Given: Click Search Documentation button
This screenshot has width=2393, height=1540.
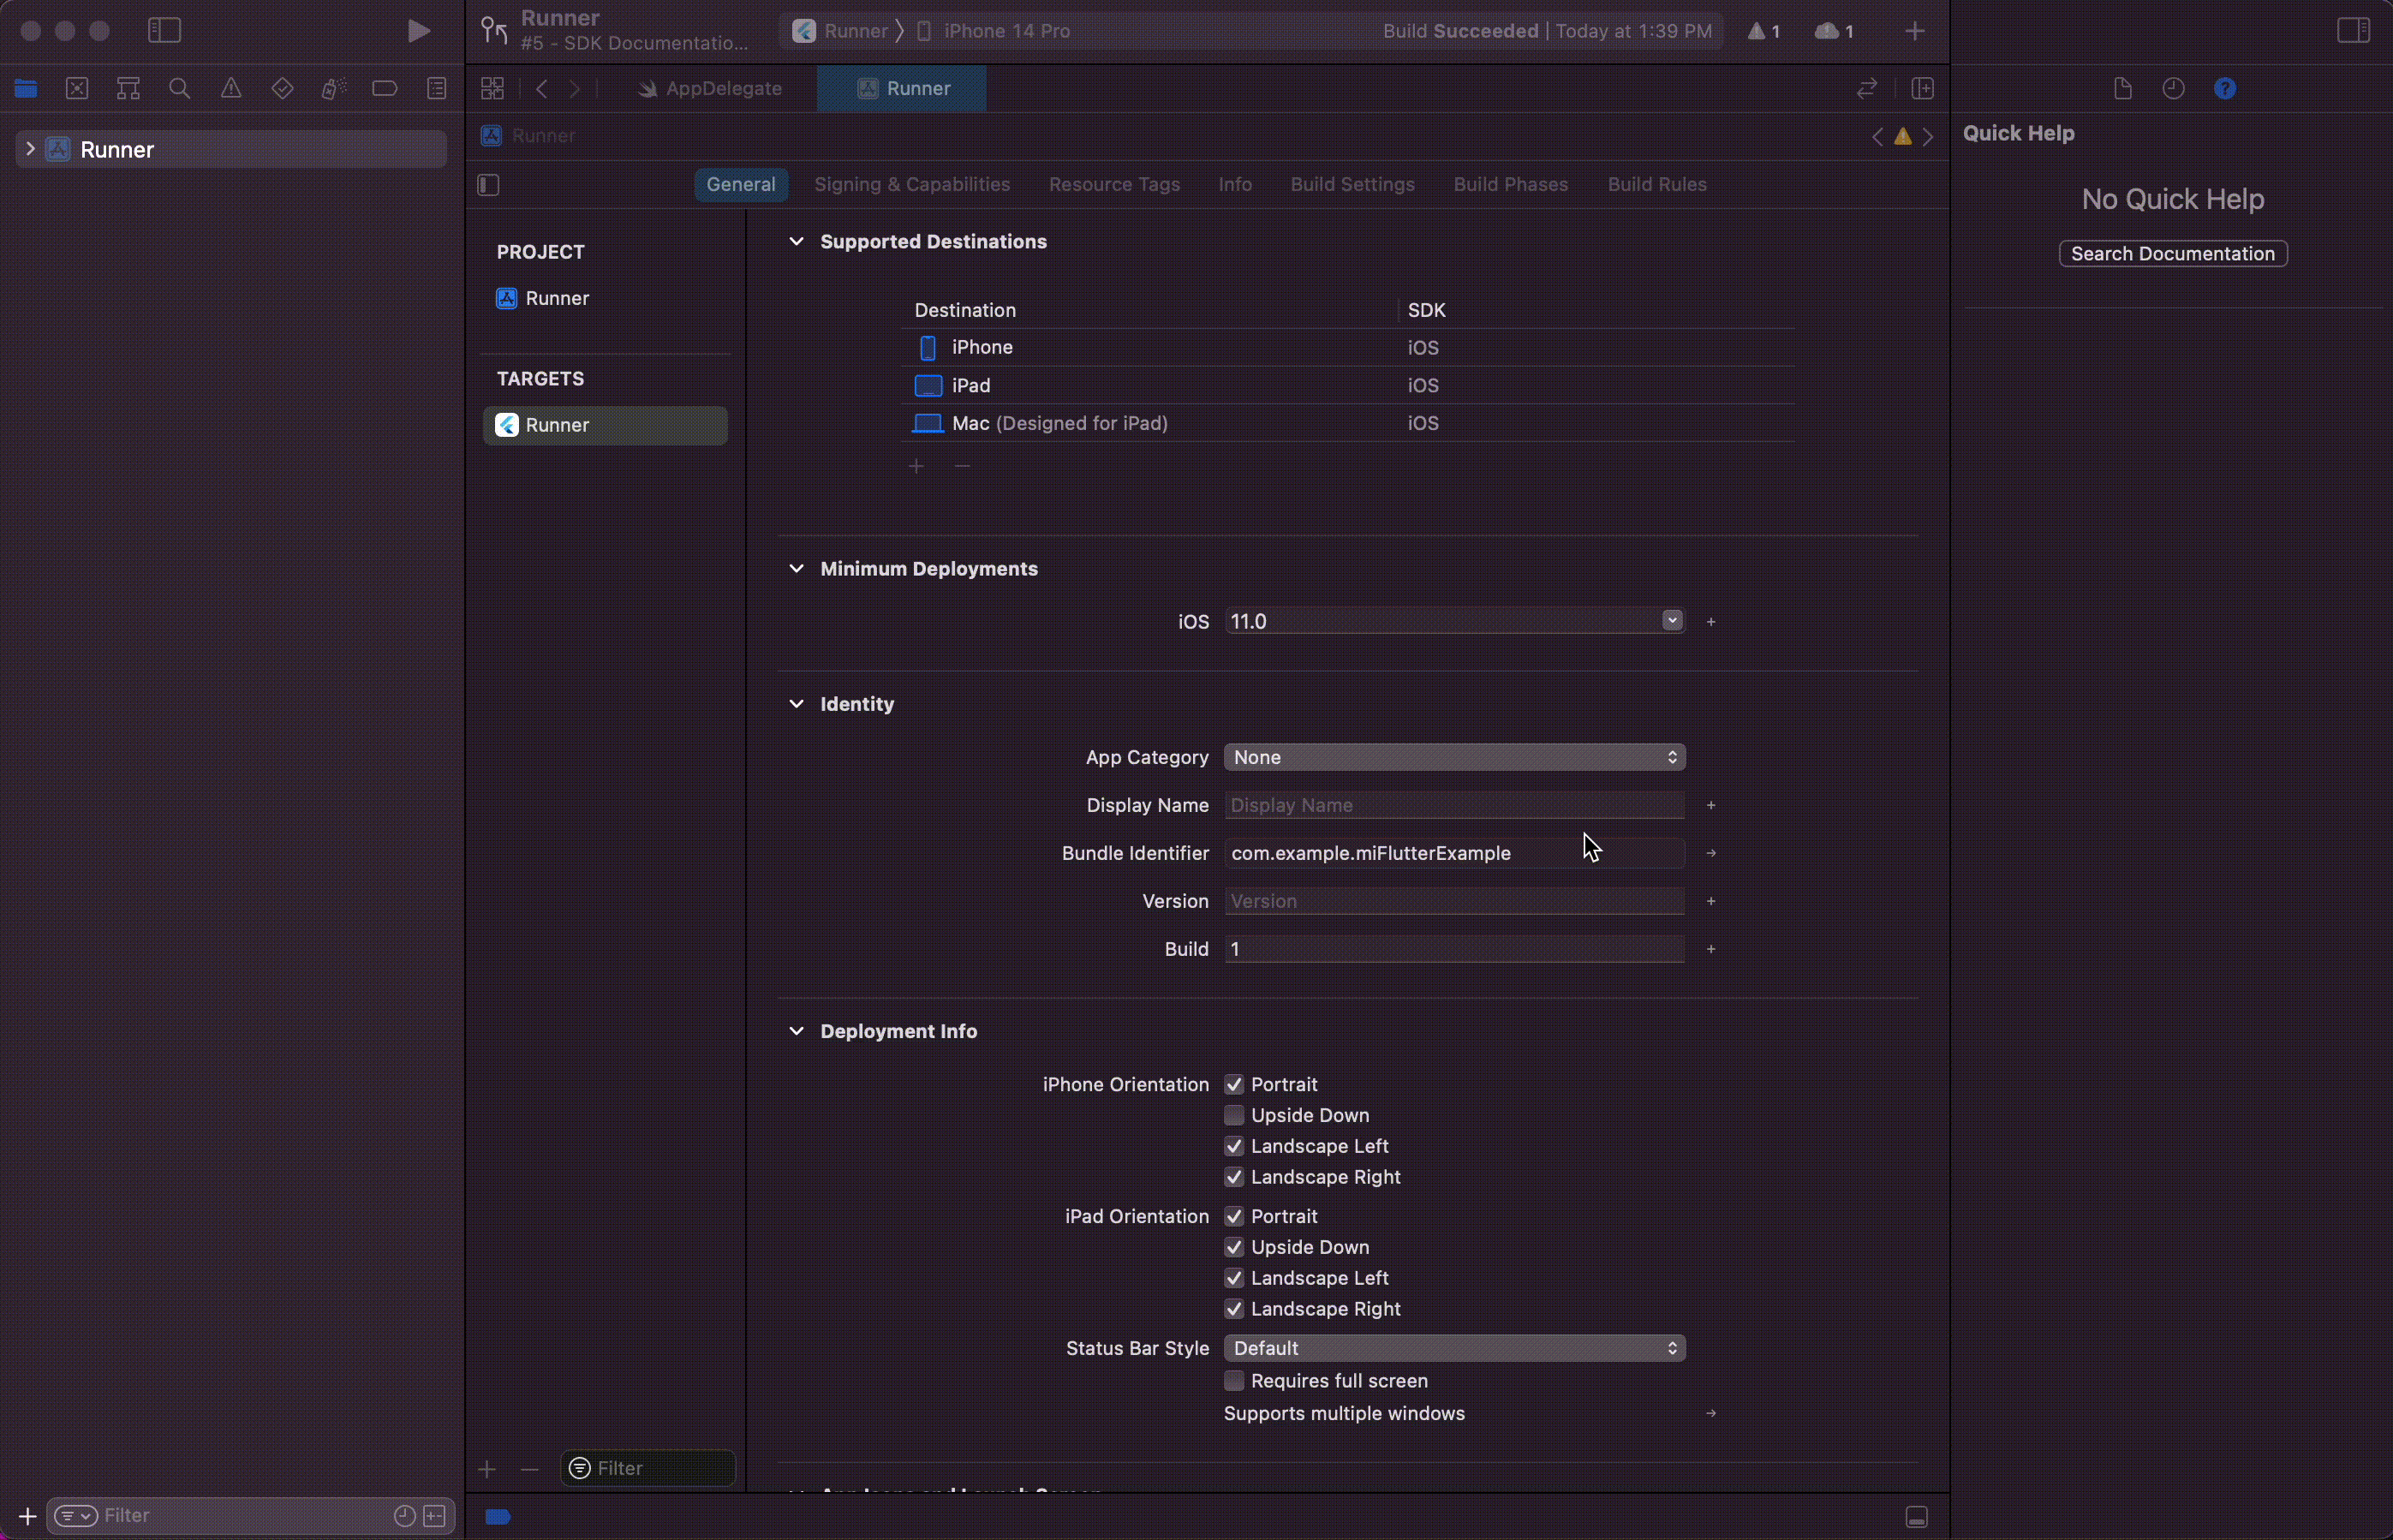Looking at the screenshot, I should pos(2173,253).
